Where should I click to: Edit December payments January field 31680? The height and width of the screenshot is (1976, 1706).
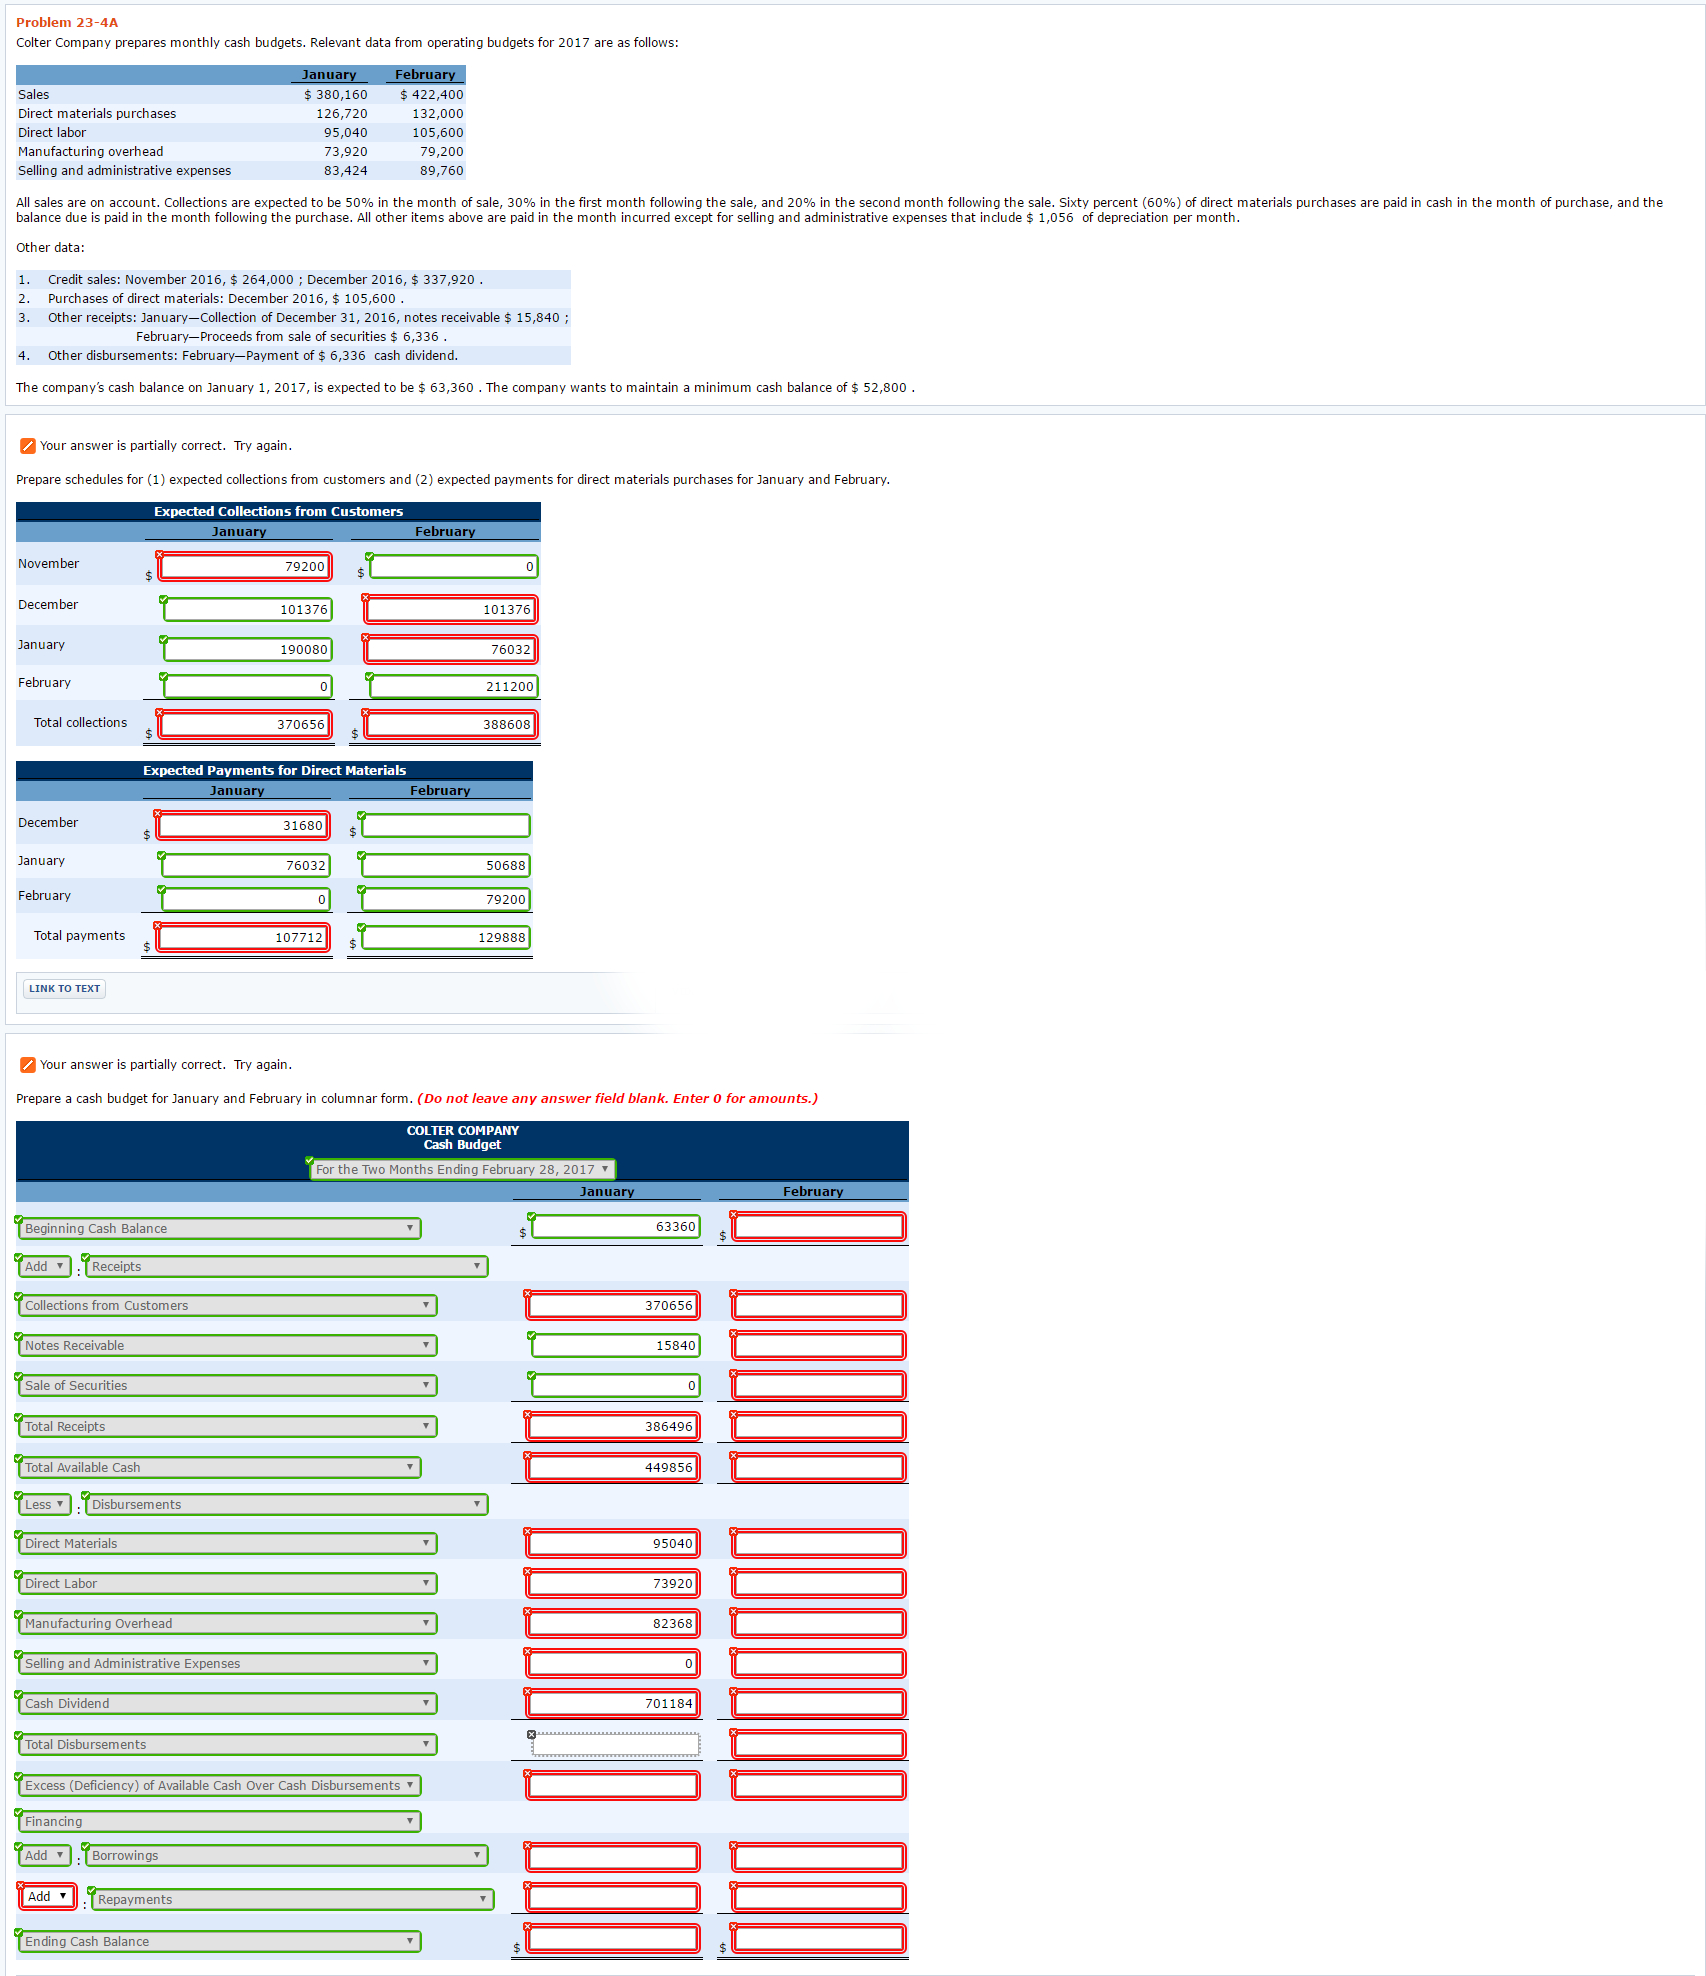[x=243, y=825]
